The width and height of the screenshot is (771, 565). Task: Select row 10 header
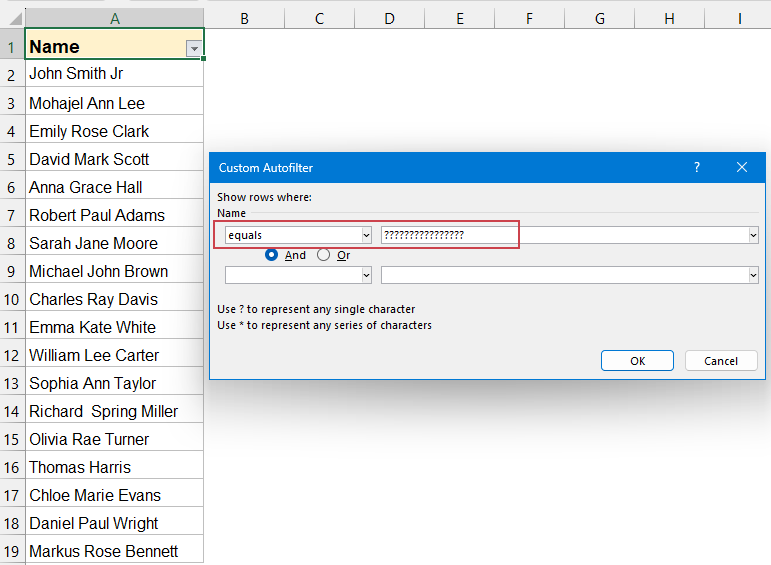pos(12,299)
